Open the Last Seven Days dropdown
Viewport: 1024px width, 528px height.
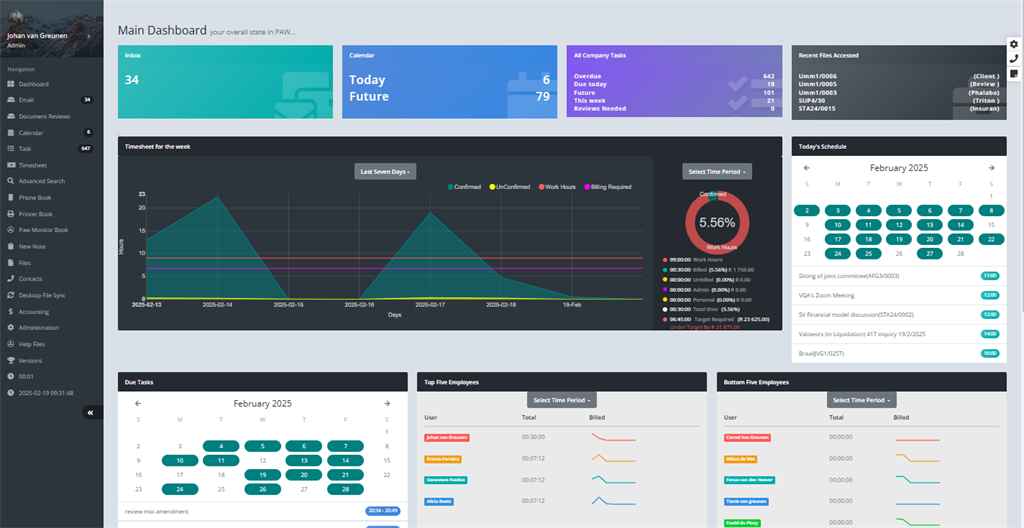pos(385,172)
